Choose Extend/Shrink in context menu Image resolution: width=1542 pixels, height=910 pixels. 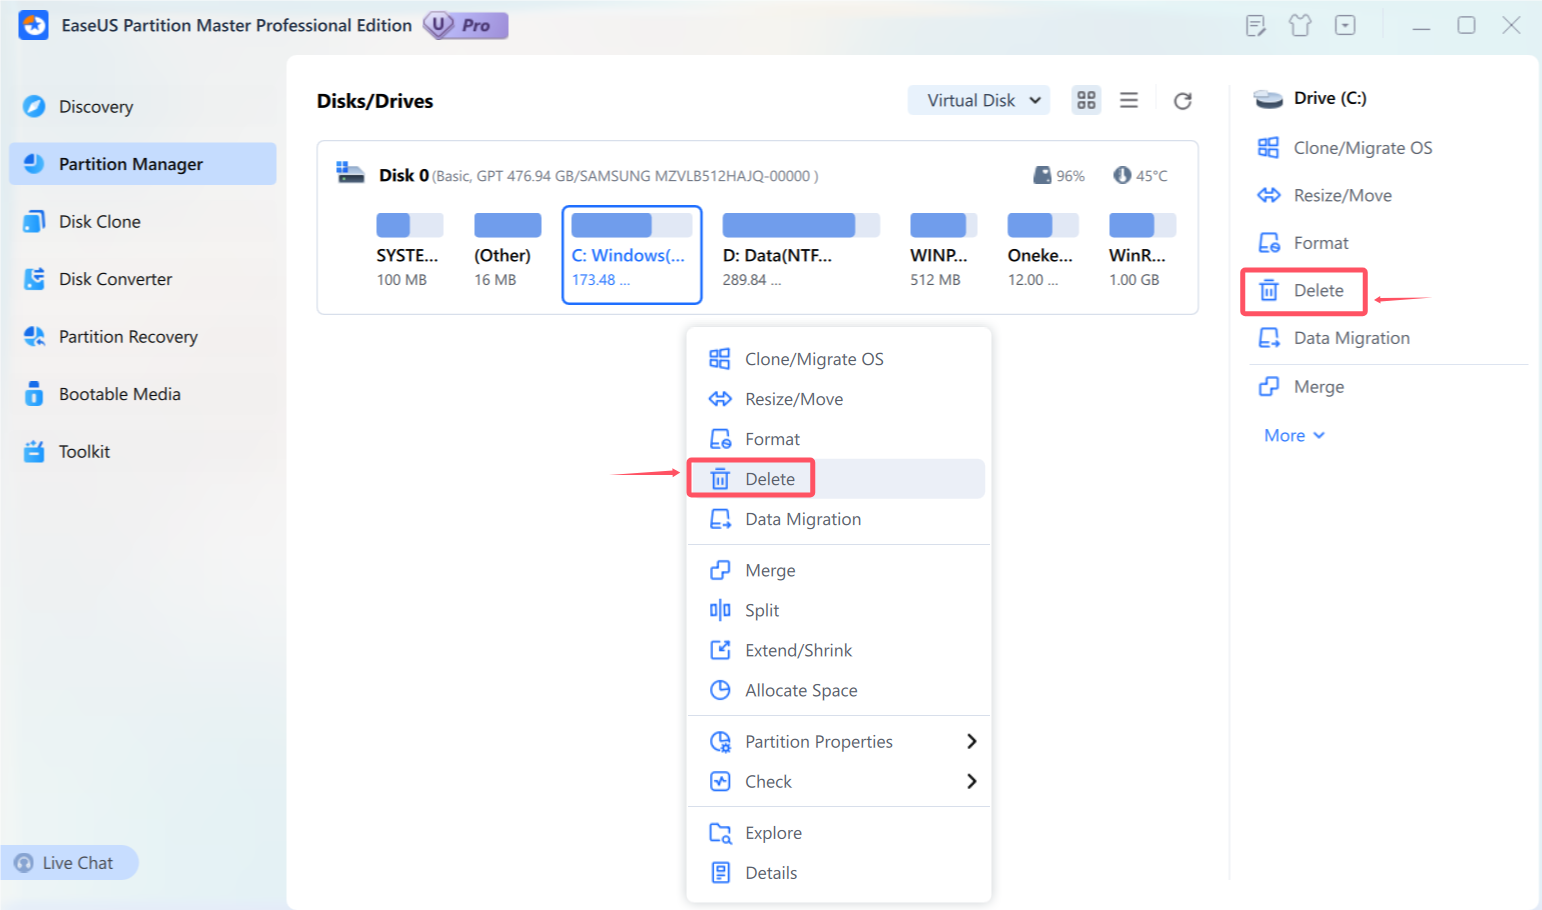pos(838,650)
